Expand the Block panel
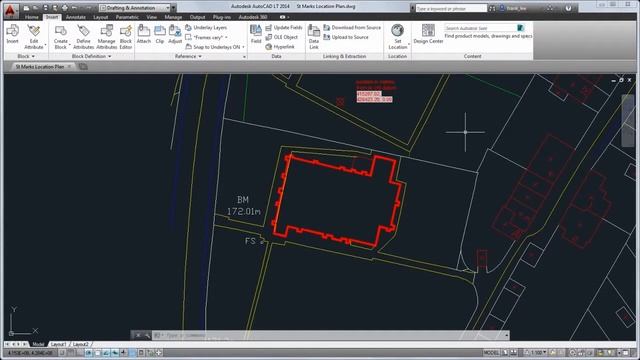640x360 pixels. click(x=26, y=56)
